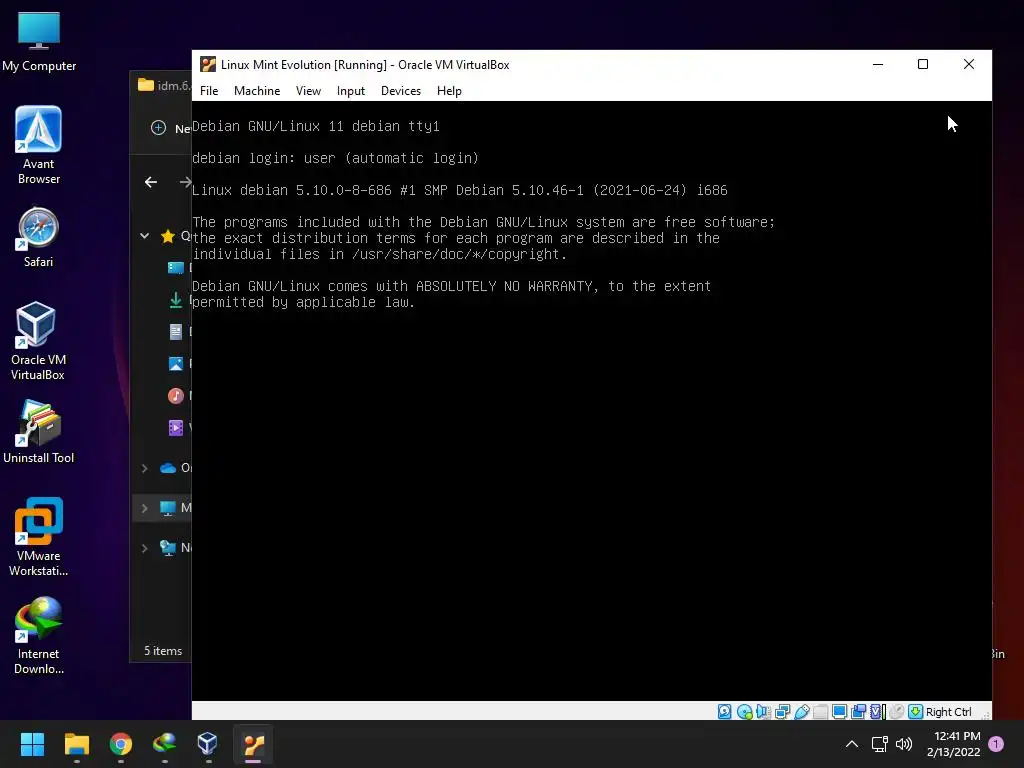1024x768 pixels.
Task: Open the Input menu
Action: pos(351,91)
